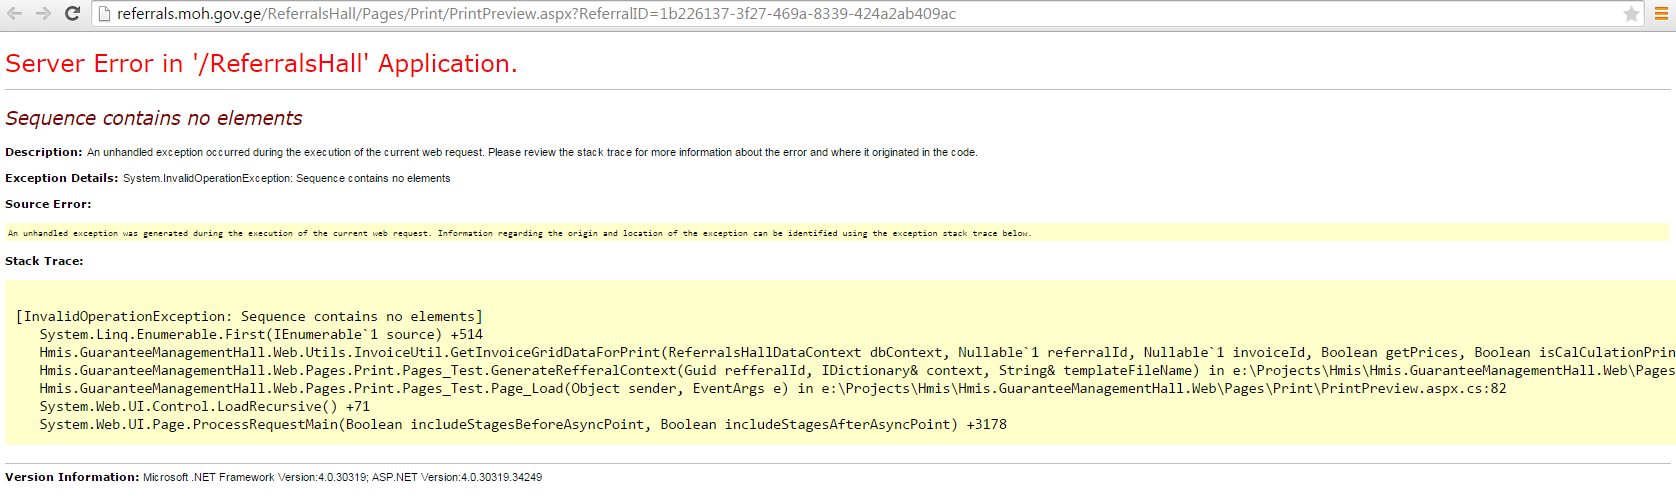Reload the current page
1676x502 pixels.
72,13
